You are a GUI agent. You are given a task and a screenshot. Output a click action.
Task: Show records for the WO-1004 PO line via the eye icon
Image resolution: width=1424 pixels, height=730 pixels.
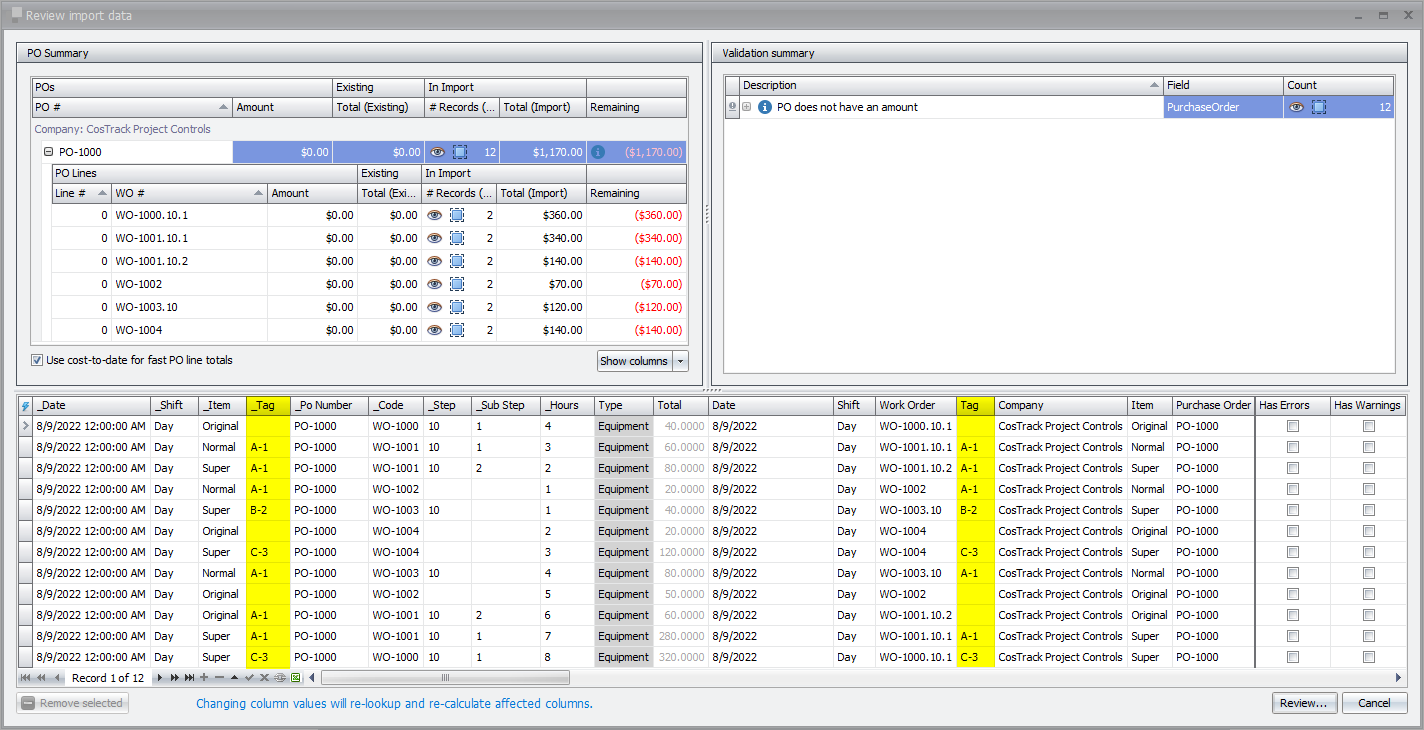[434, 330]
